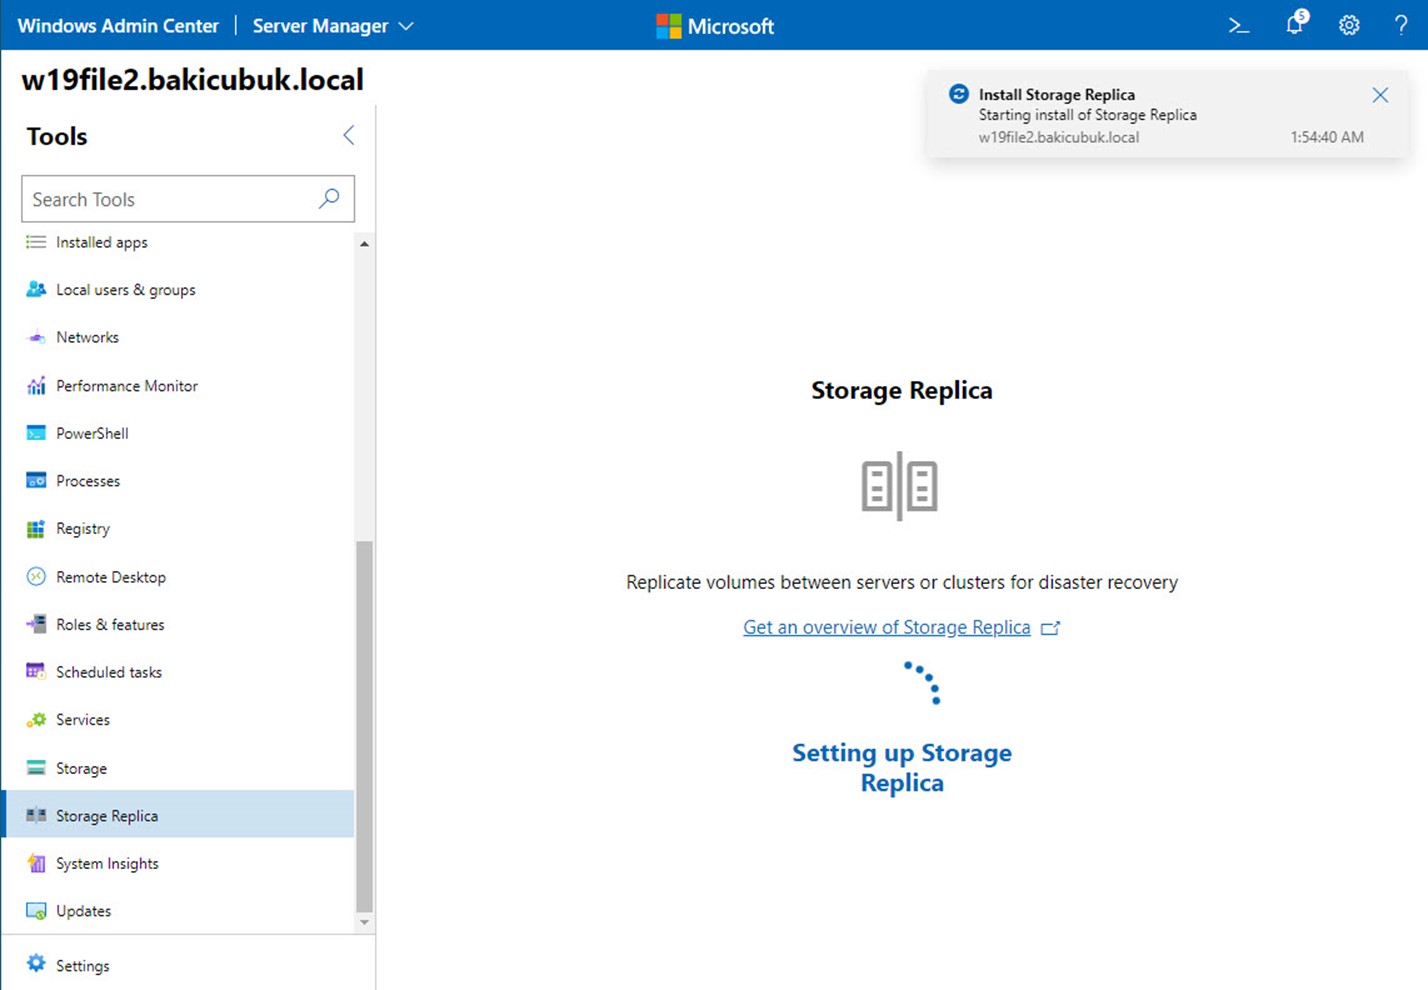Click scrollbar down arrow in tools list

tap(364, 922)
